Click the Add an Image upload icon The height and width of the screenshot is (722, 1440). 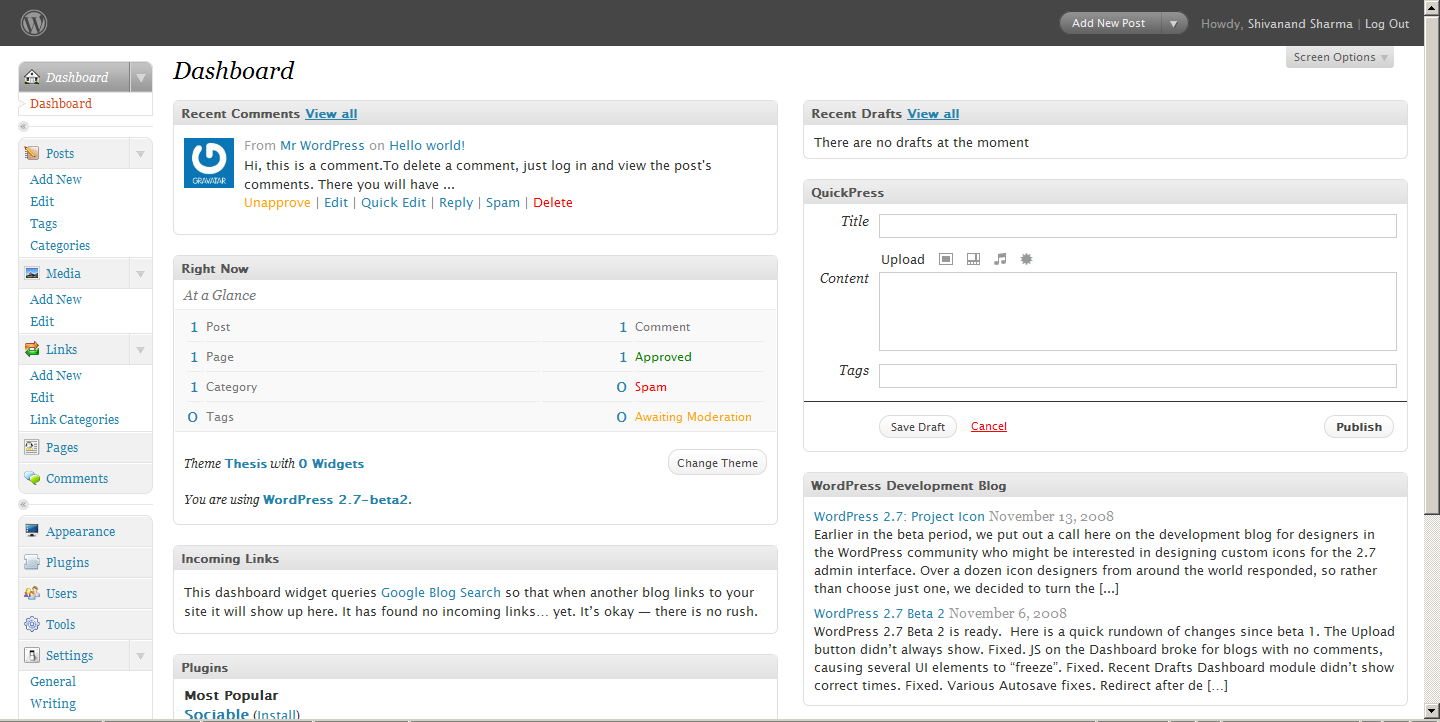(946, 259)
